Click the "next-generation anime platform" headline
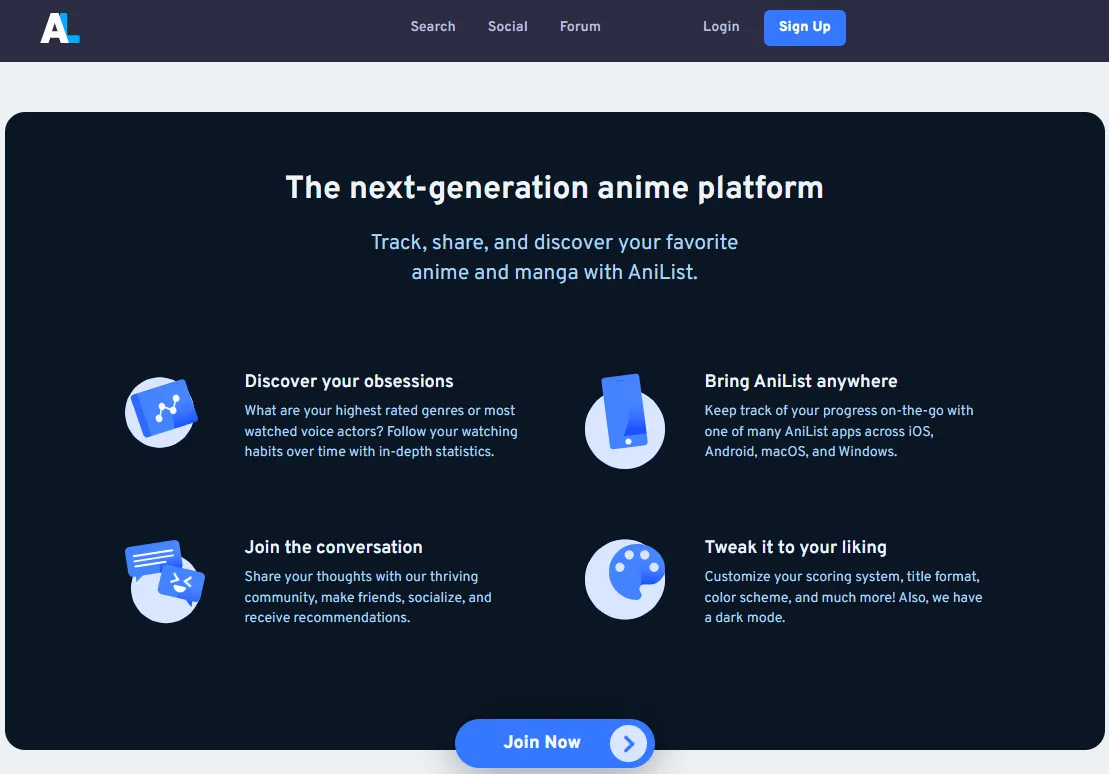This screenshot has width=1109, height=774. (x=554, y=188)
